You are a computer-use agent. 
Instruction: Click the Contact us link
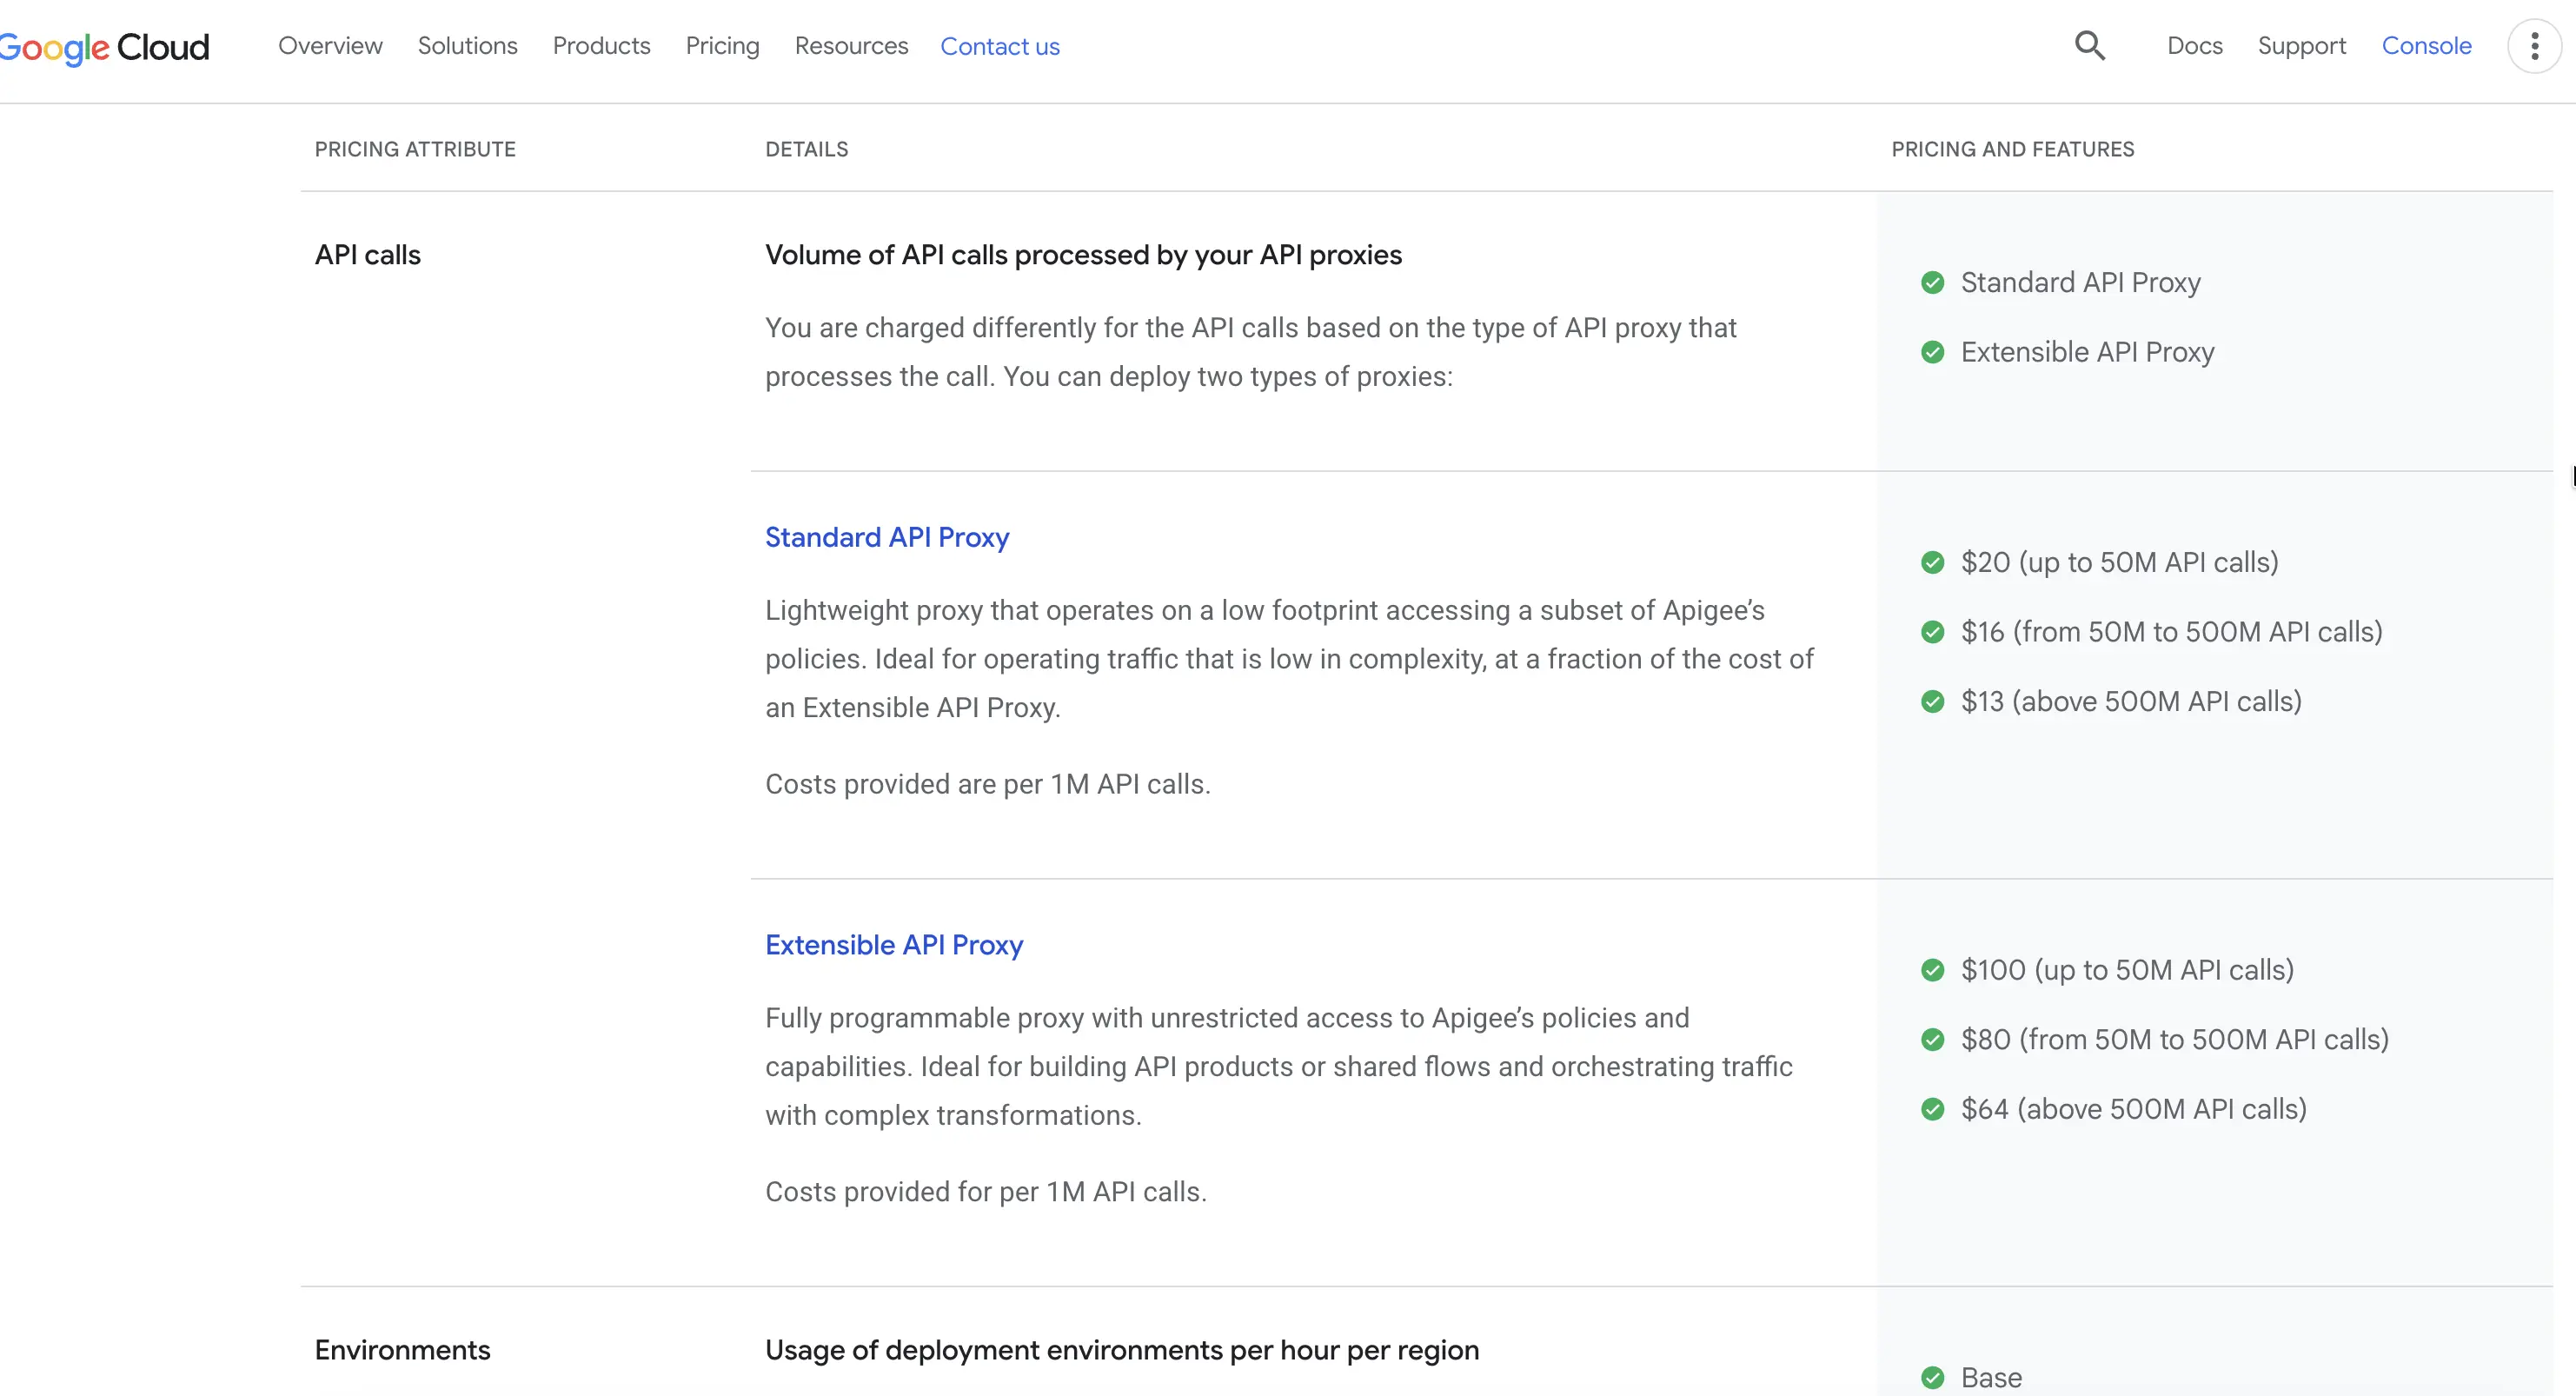[1000, 46]
